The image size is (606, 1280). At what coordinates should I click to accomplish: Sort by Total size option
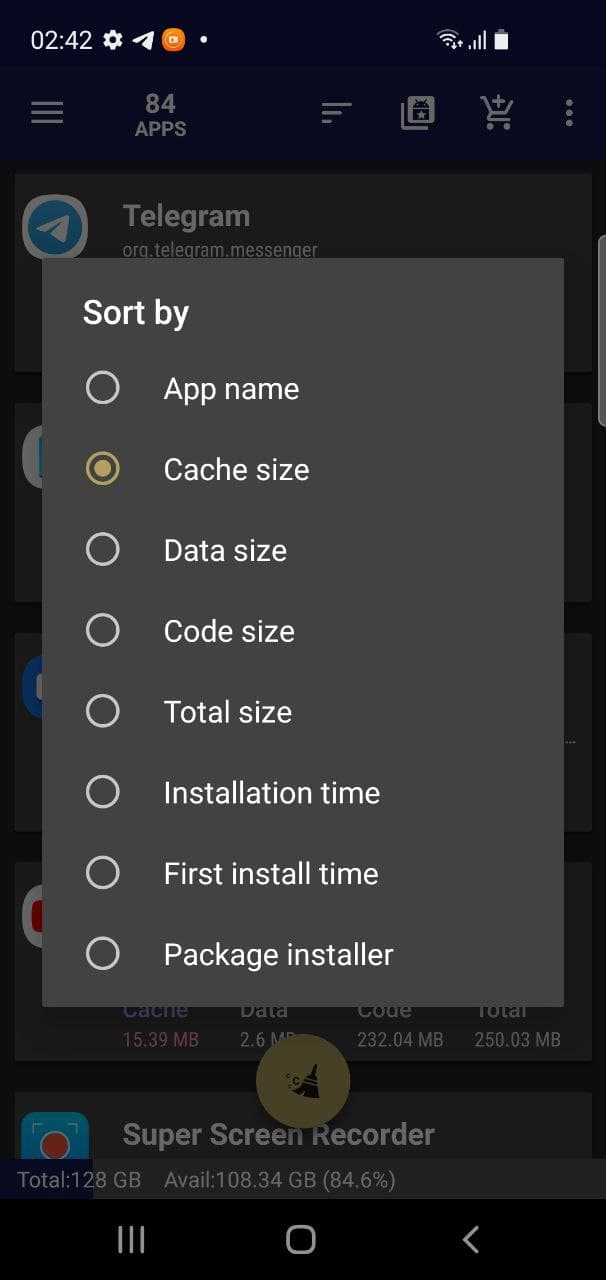pos(227,712)
